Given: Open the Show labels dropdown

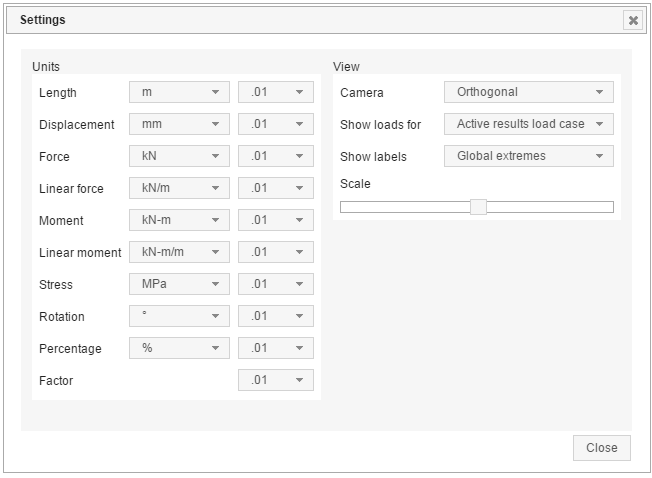Looking at the screenshot, I should coord(528,156).
